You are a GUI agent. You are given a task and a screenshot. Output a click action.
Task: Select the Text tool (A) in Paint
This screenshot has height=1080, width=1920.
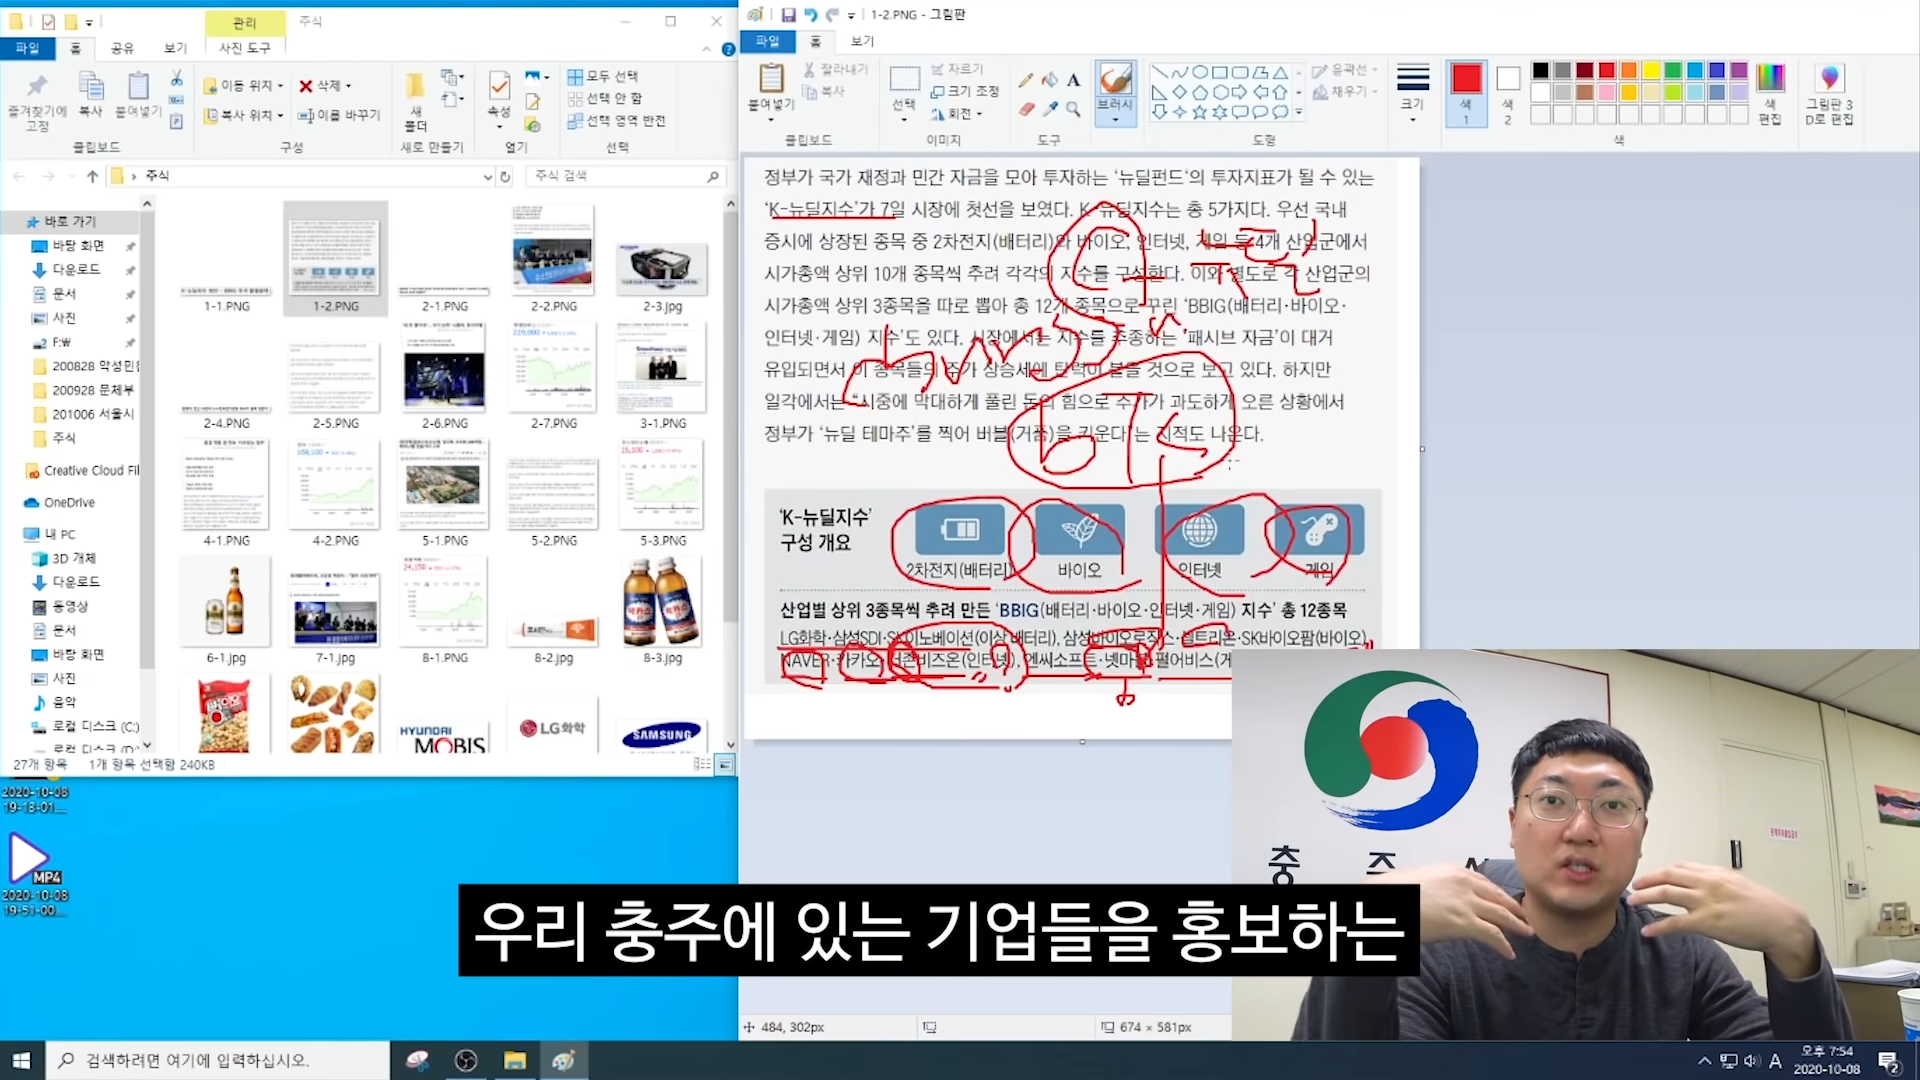tap(1073, 79)
